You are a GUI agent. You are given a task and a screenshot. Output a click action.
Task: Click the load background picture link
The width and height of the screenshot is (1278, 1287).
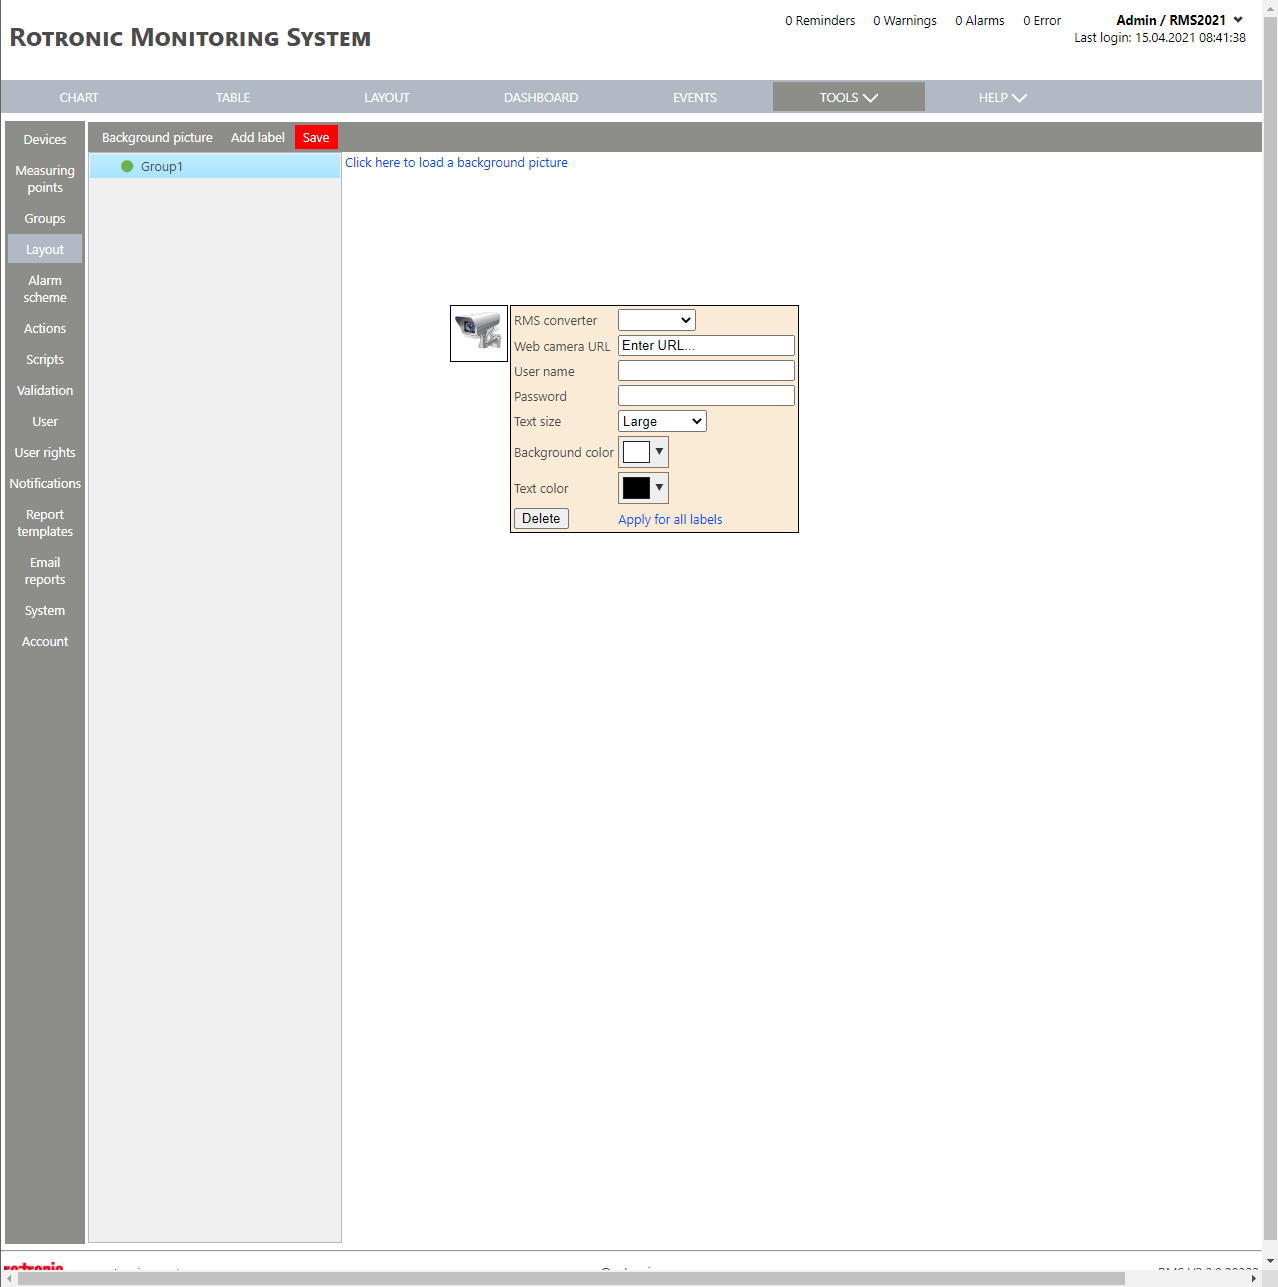(x=456, y=162)
